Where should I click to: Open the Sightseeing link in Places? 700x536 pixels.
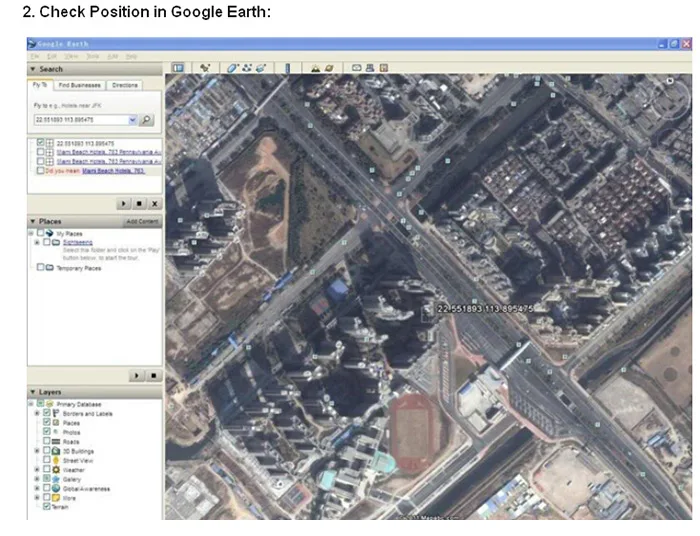pyautogui.click(x=78, y=242)
